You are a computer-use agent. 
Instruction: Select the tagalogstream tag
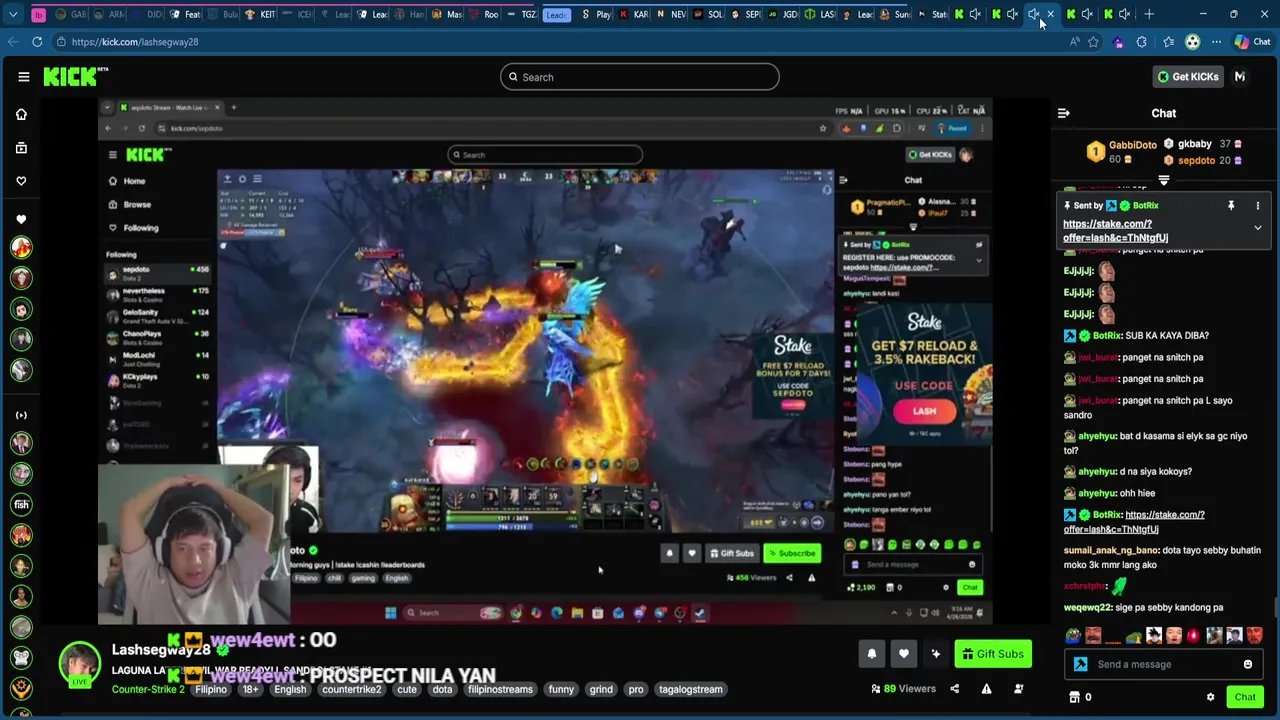(x=690, y=689)
